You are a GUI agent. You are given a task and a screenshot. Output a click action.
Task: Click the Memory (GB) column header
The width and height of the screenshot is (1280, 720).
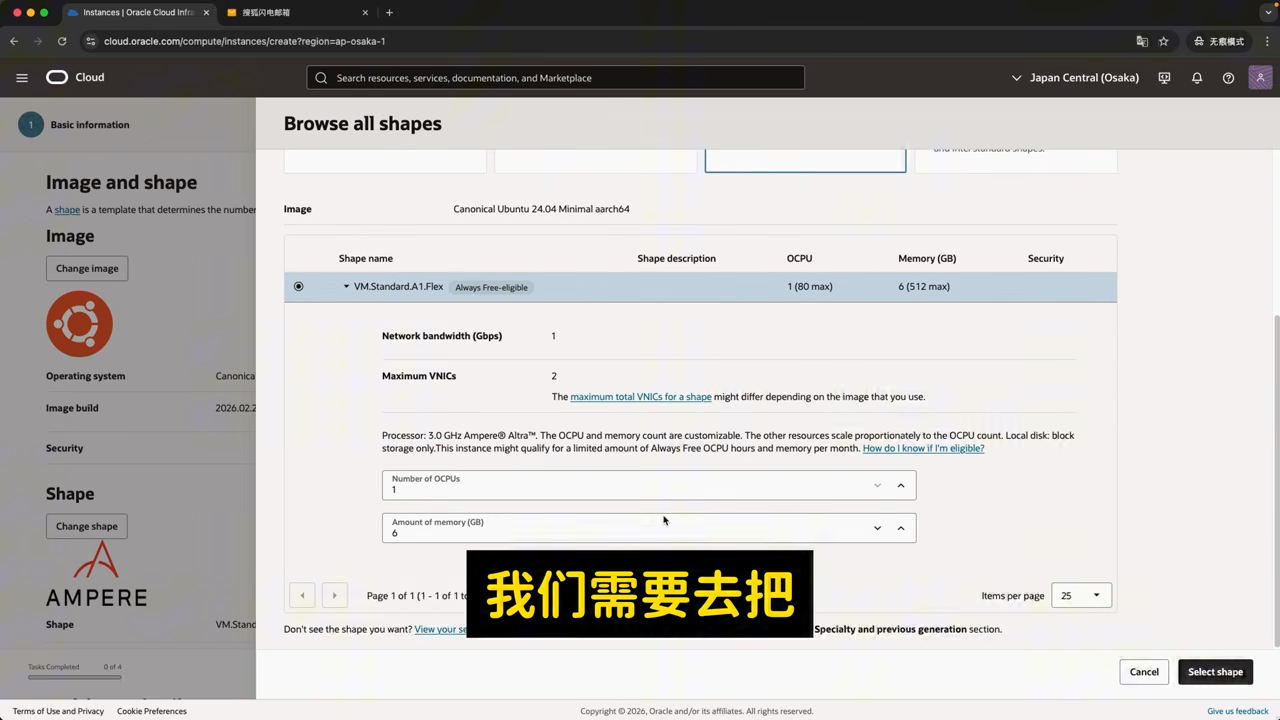click(927, 258)
